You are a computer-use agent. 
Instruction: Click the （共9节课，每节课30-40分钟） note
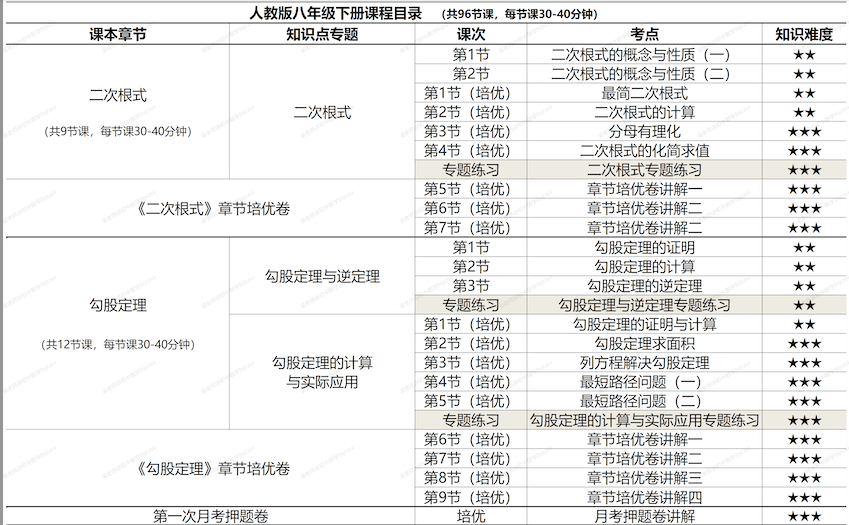(117, 131)
